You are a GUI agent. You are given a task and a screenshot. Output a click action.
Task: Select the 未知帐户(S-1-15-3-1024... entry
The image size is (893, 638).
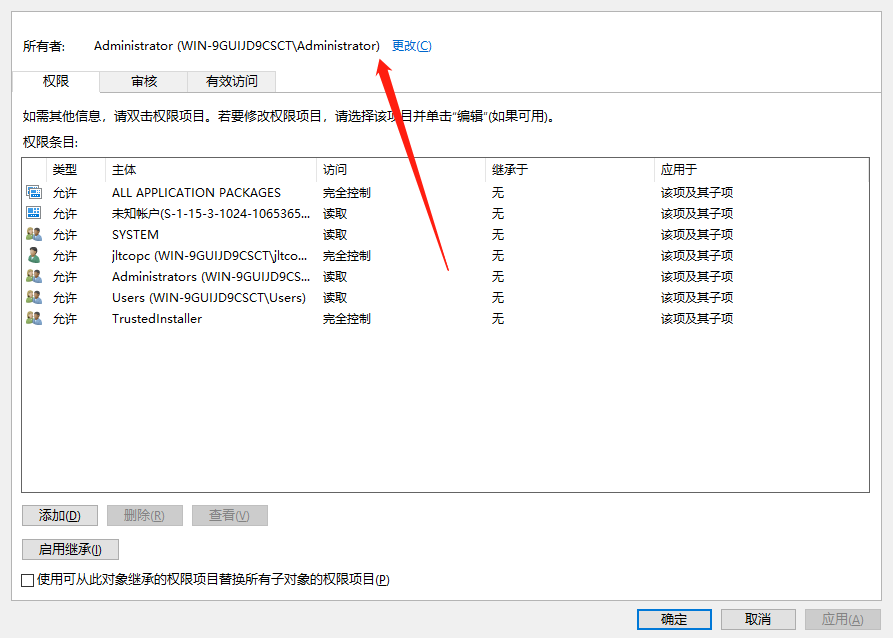445,214
